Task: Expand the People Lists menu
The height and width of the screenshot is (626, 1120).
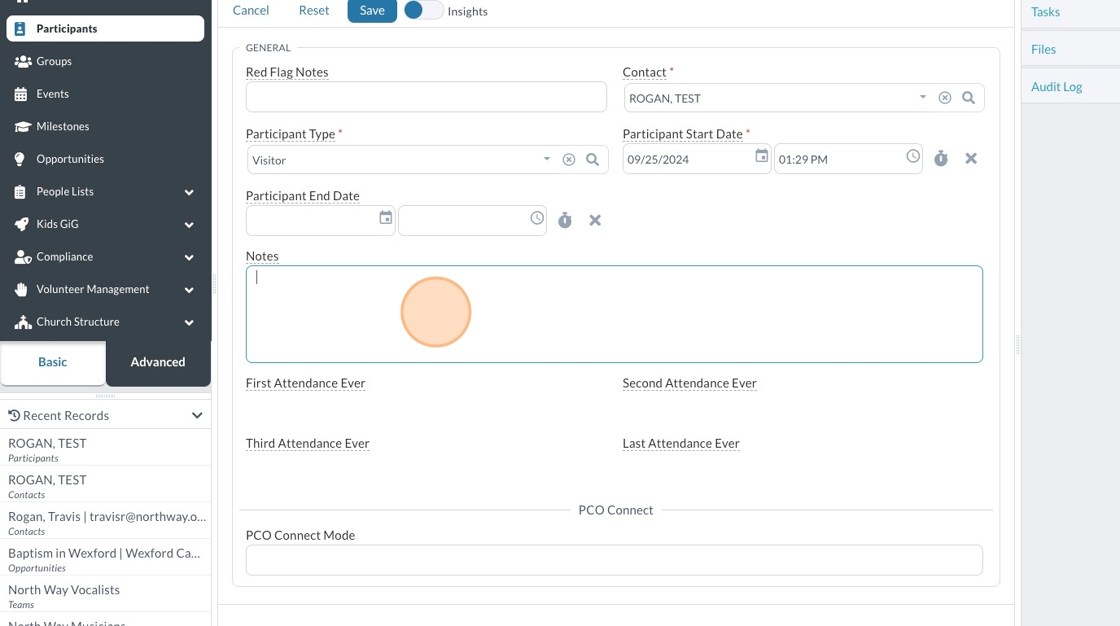Action: click(x=189, y=192)
